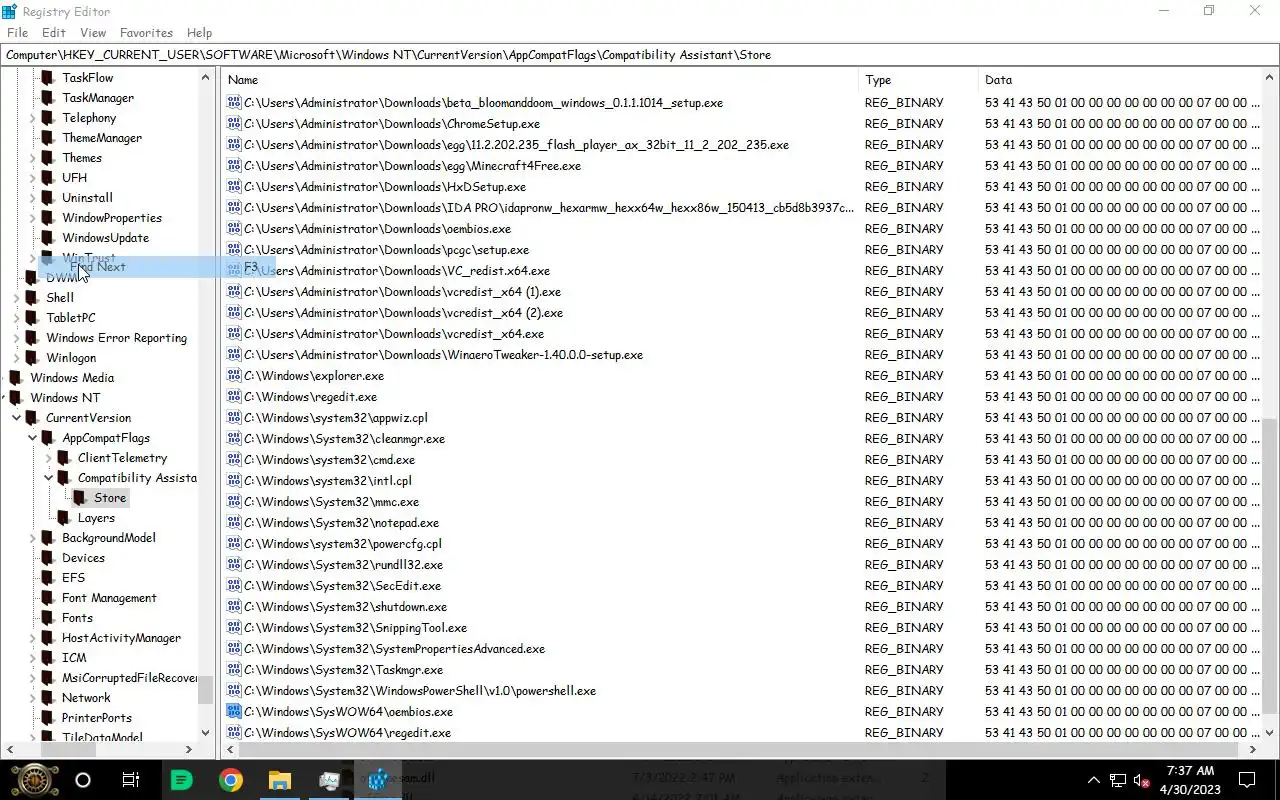
Task: Open Google Chrome from the taskbar
Action: coord(231,780)
